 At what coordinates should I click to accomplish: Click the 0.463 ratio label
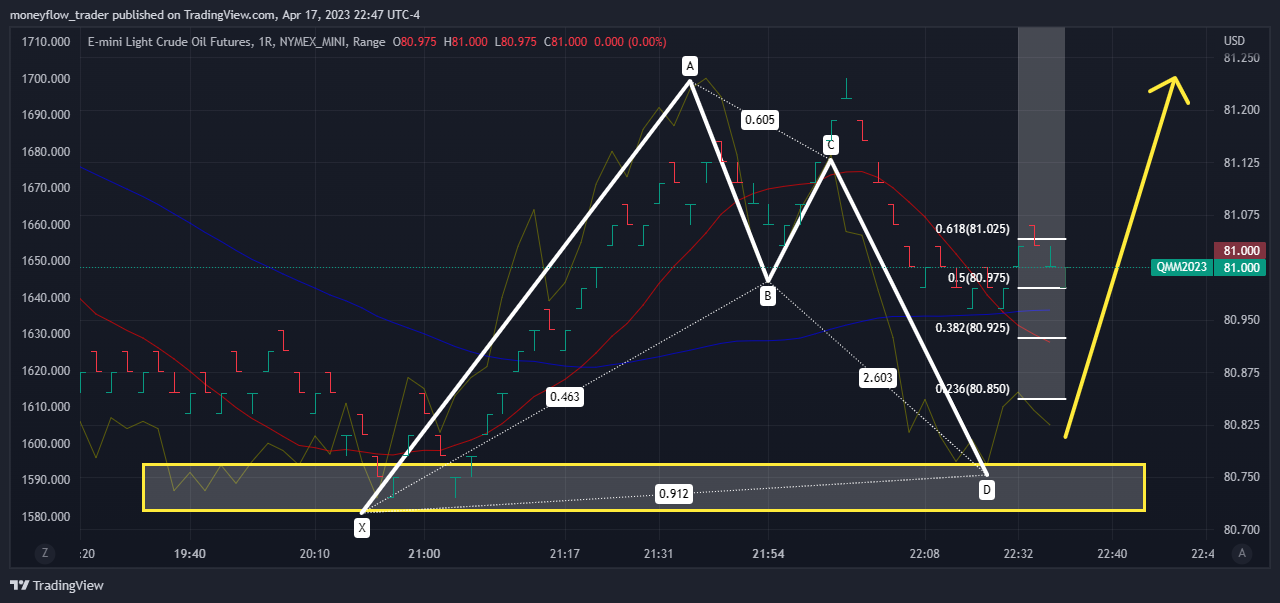coord(565,397)
